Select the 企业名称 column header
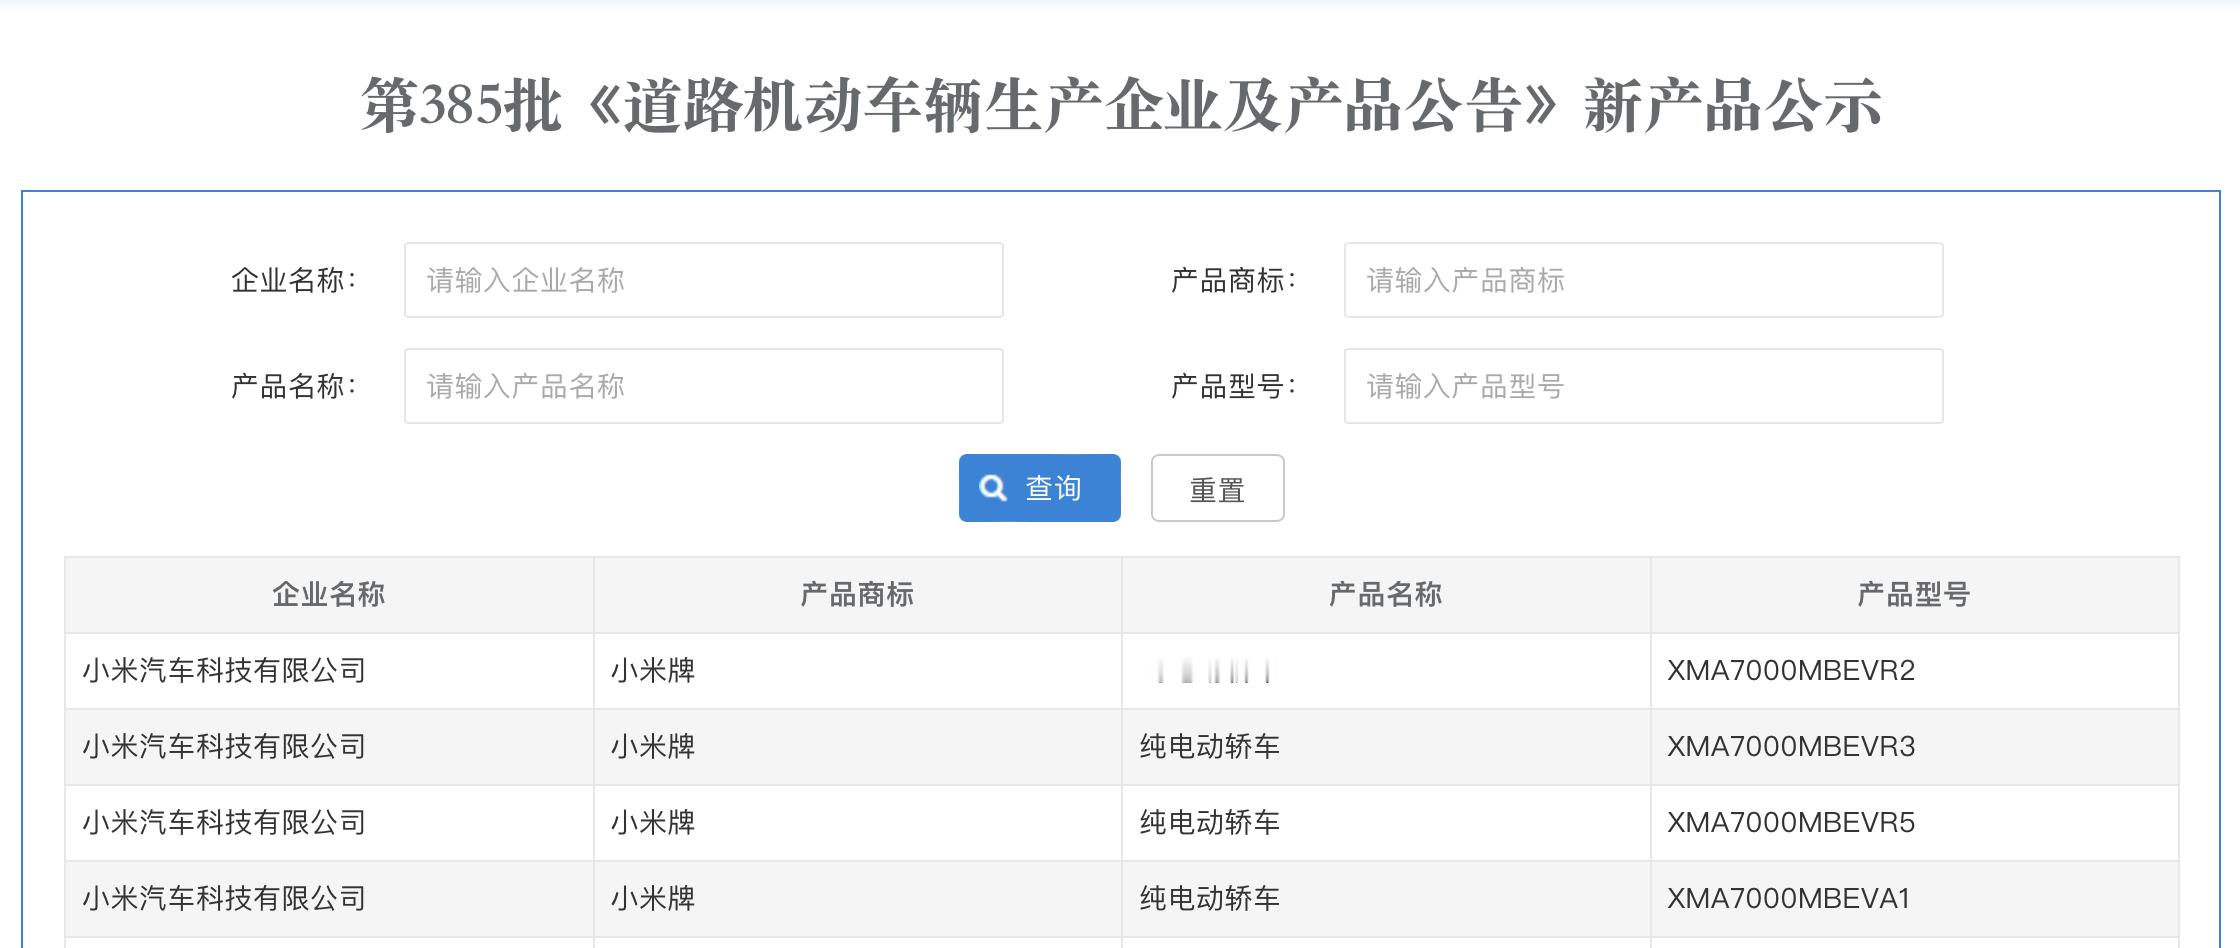Image resolution: width=2240 pixels, height=948 pixels. pyautogui.click(x=329, y=595)
